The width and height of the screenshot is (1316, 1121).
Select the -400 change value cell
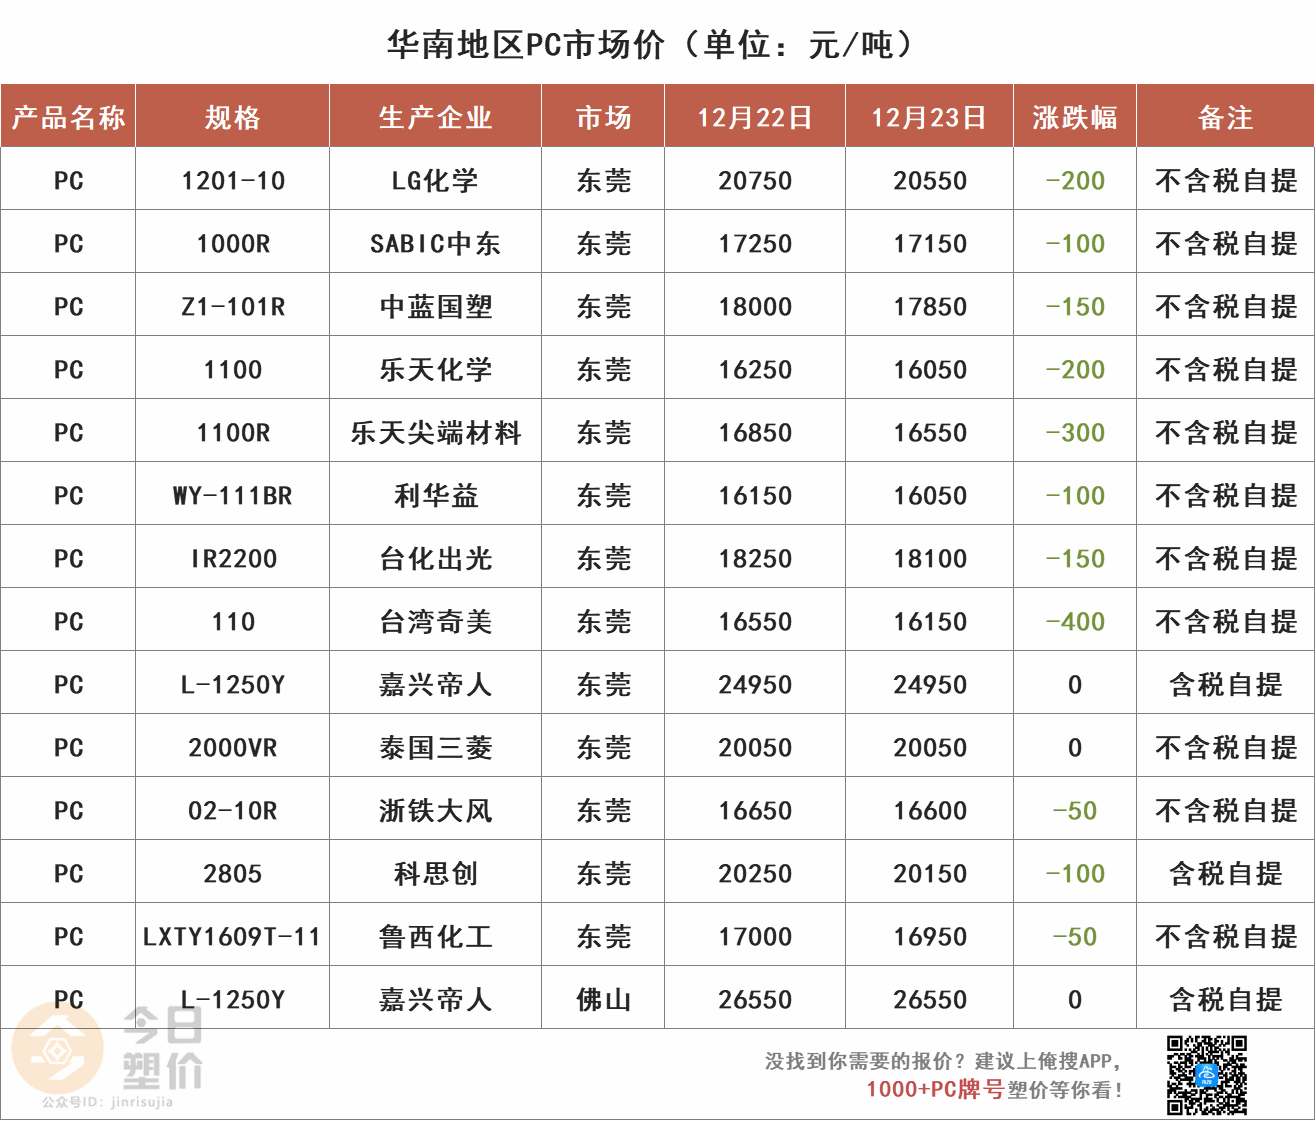click(1074, 622)
